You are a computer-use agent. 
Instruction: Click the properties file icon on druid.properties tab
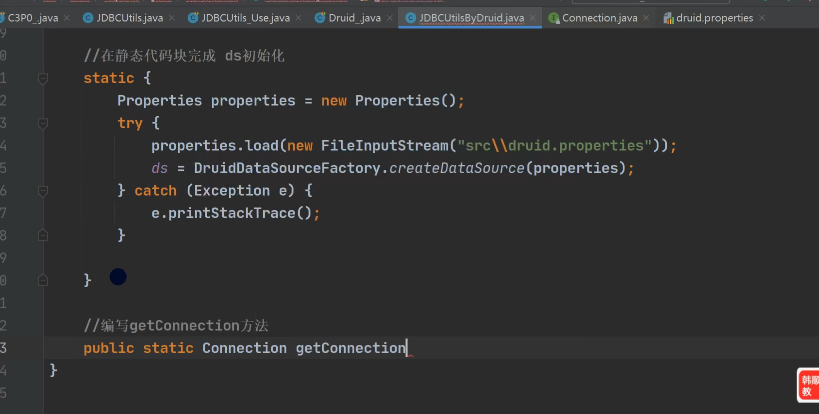coord(668,18)
